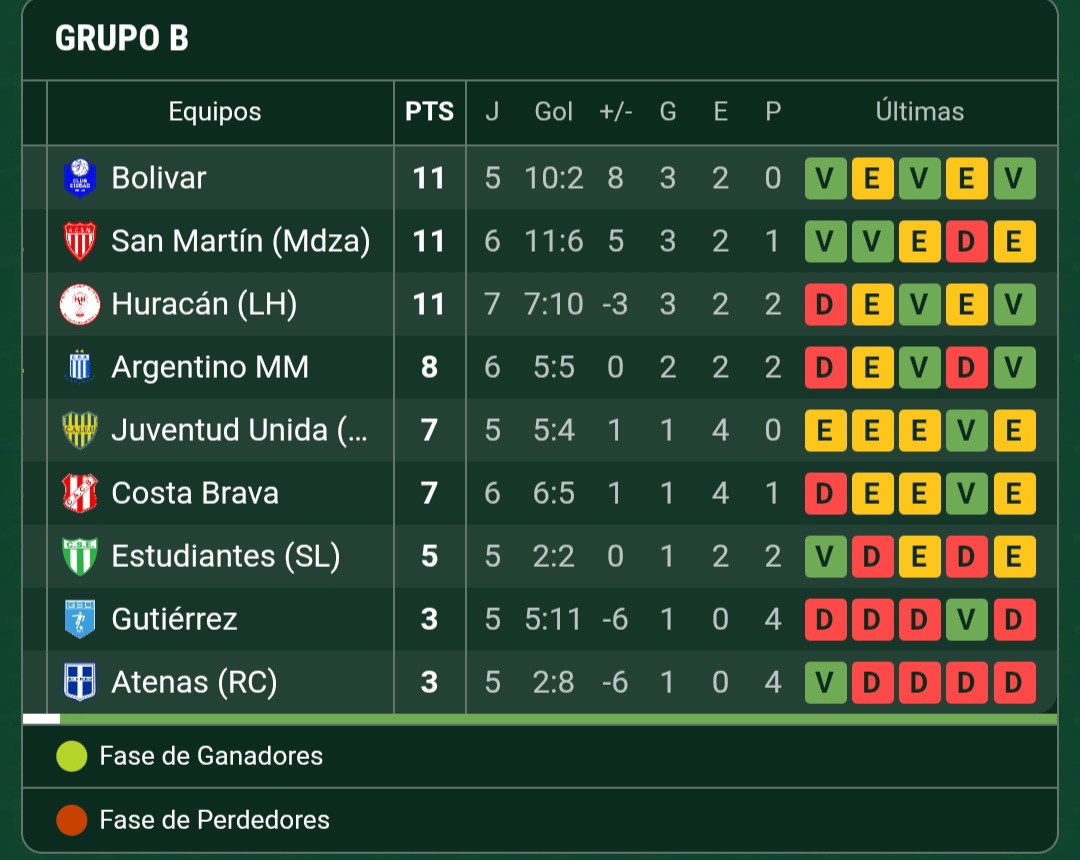Click Estudiantes (SL) green shield icon
Viewport: 1080px width, 860px height.
(x=79, y=556)
